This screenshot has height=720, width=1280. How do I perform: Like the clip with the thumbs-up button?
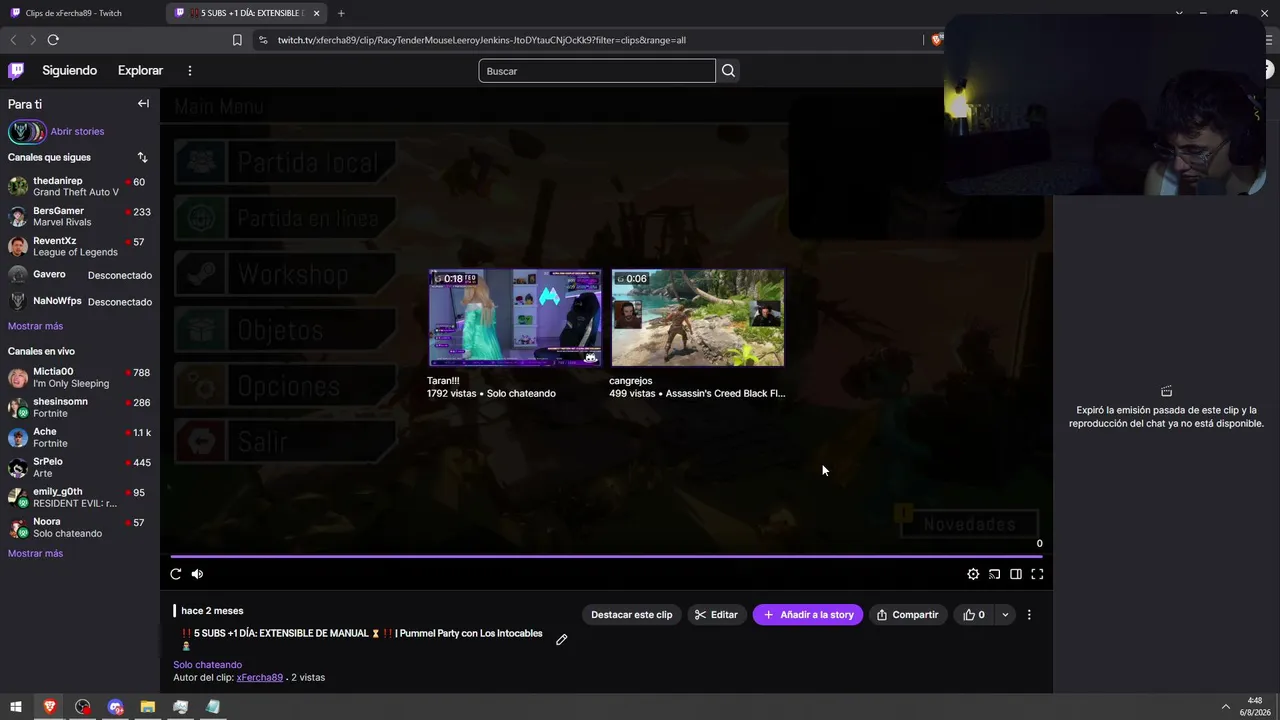pos(974,615)
